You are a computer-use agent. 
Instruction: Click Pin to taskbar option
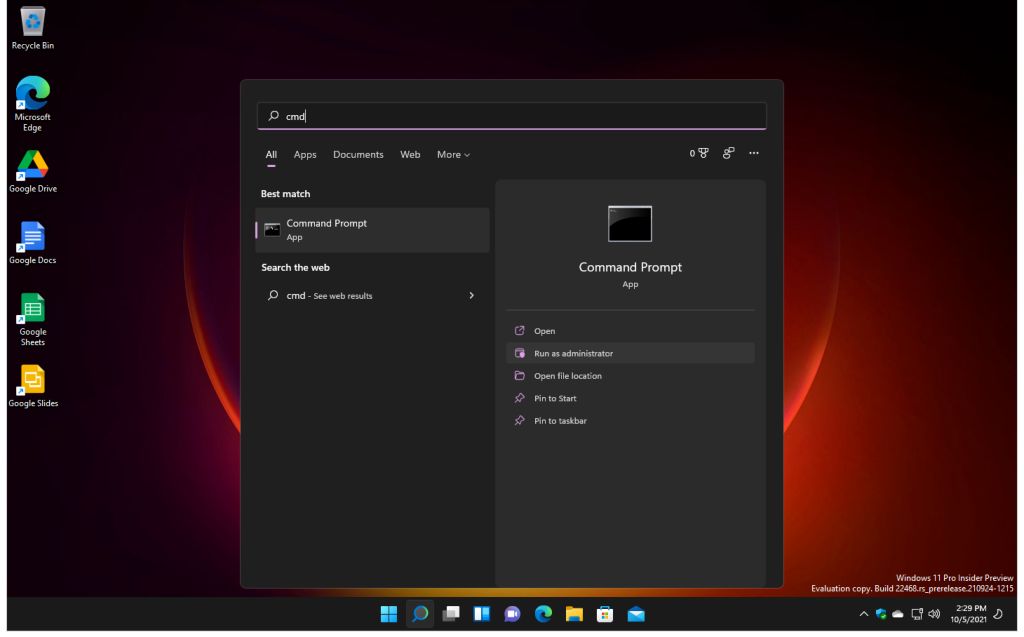click(560, 421)
